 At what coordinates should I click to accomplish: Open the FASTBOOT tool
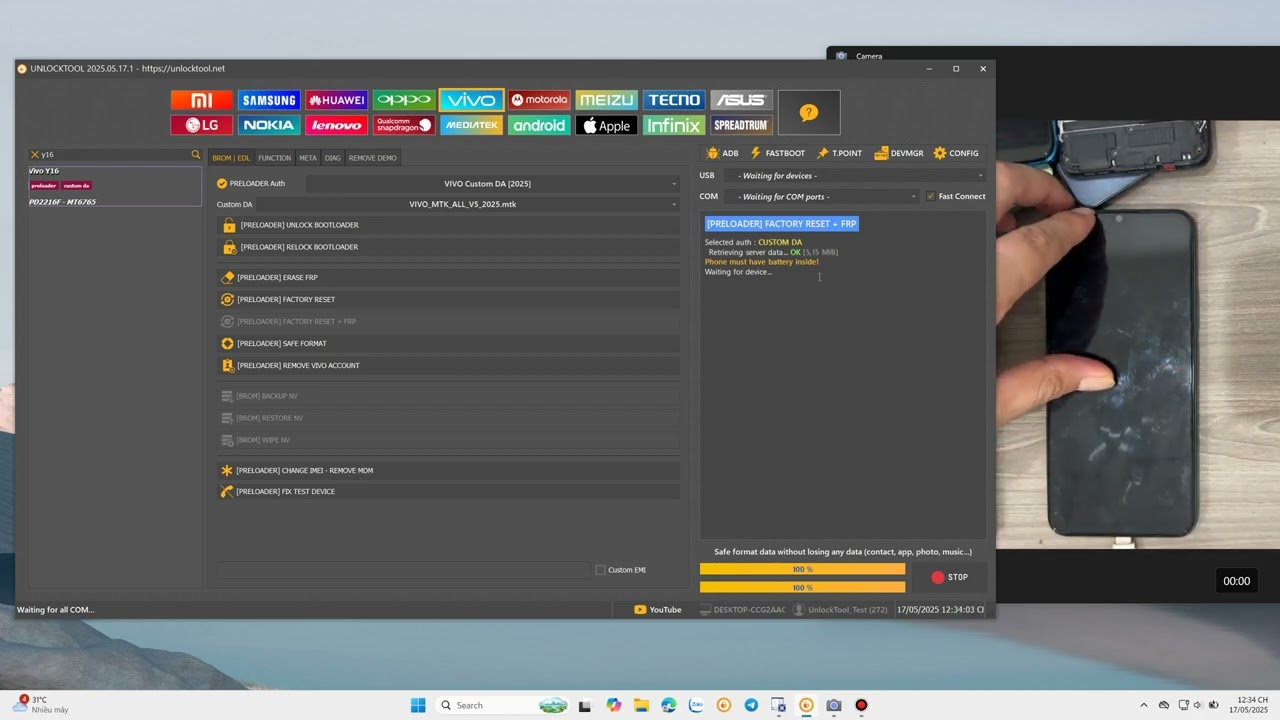777,153
